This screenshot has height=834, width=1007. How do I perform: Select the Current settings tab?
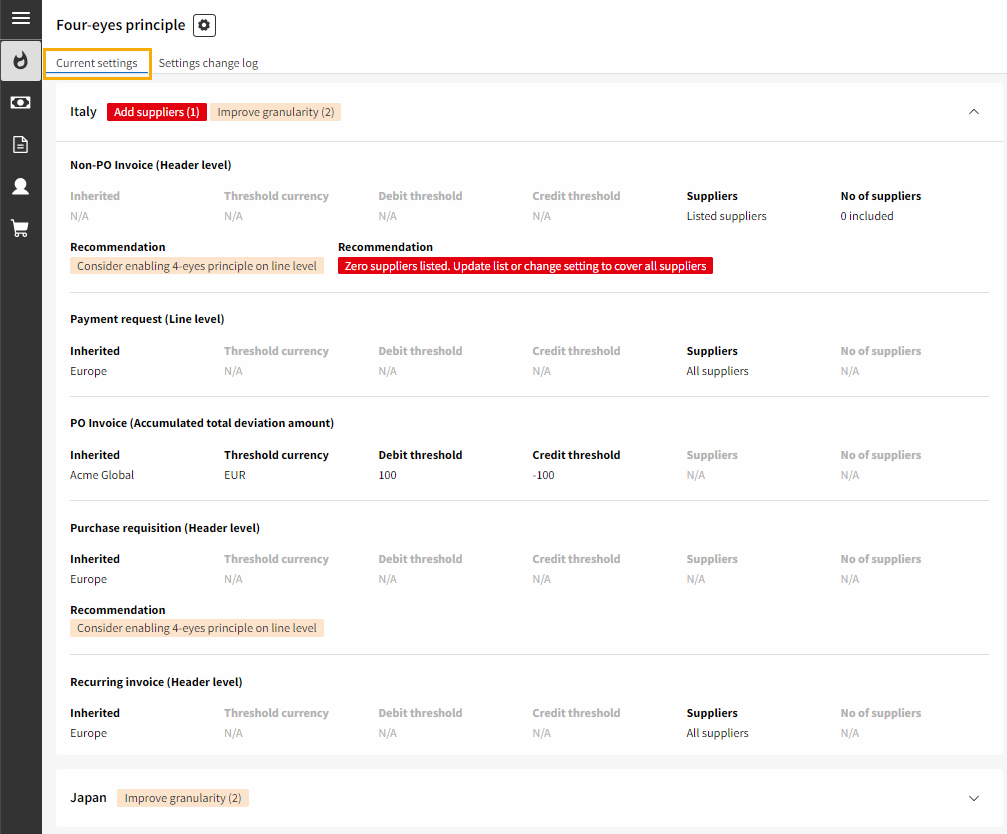(x=97, y=62)
